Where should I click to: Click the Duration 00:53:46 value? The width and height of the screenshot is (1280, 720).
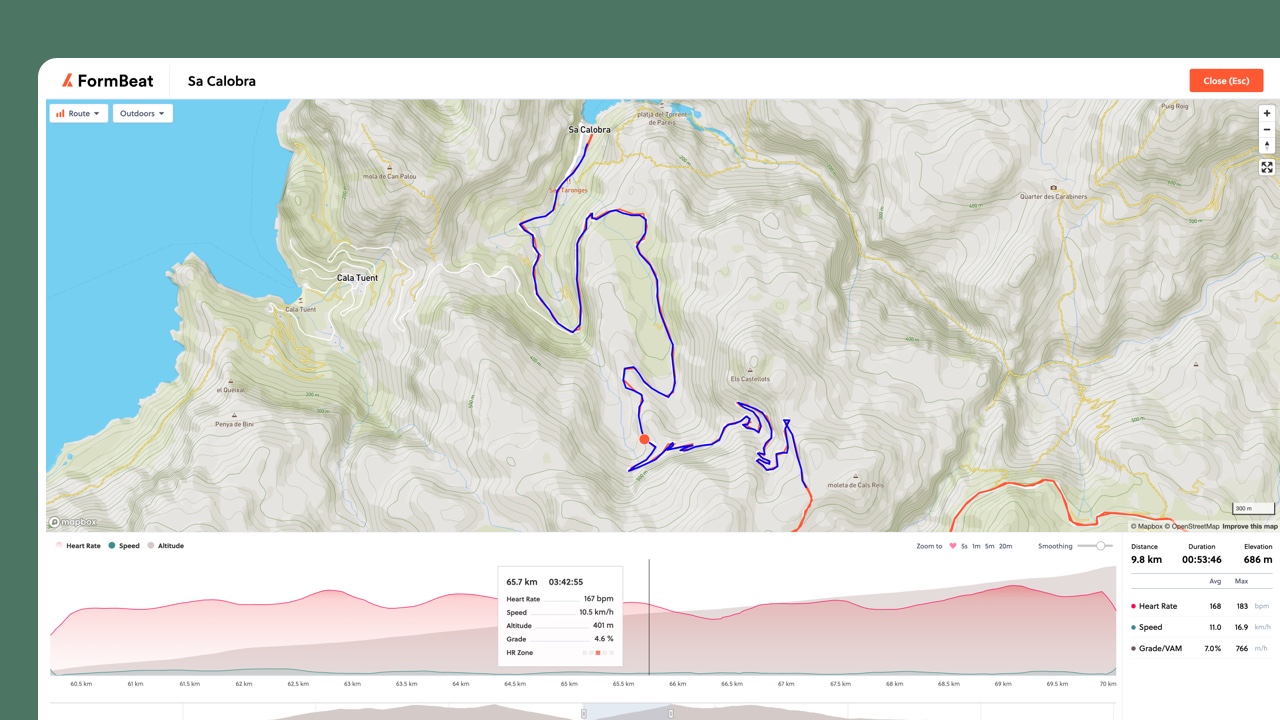(x=1202, y=560)
